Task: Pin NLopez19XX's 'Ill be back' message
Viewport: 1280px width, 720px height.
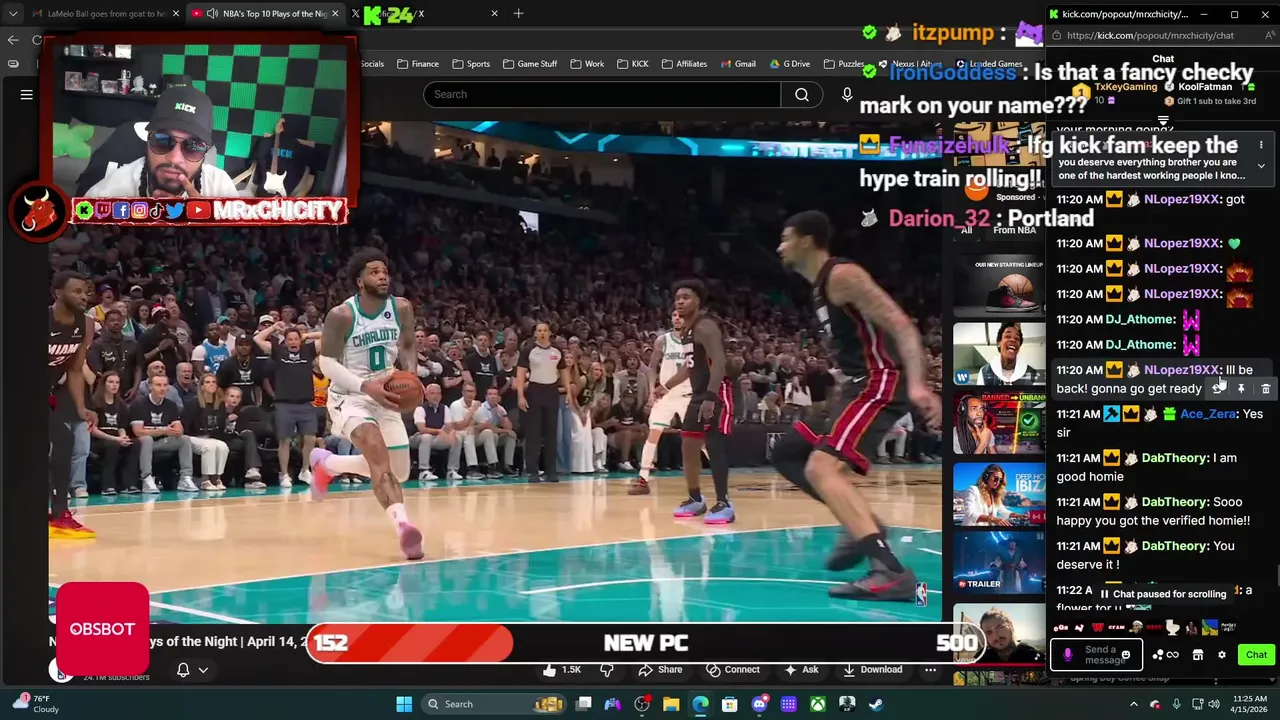Action: 1241,388
